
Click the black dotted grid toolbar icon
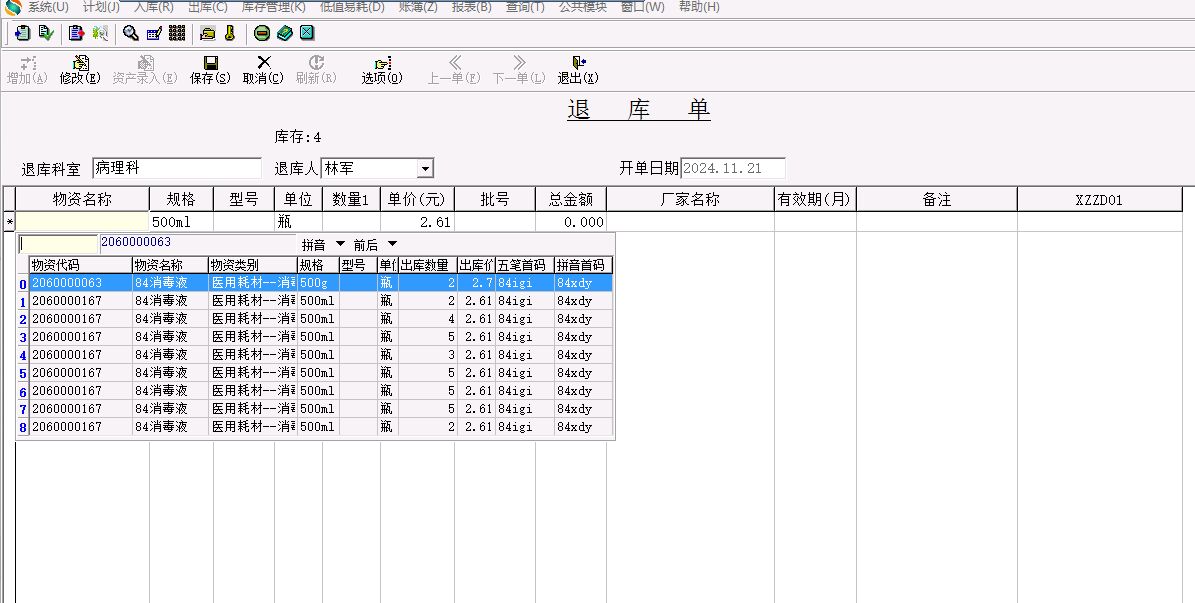click(178, 33)
